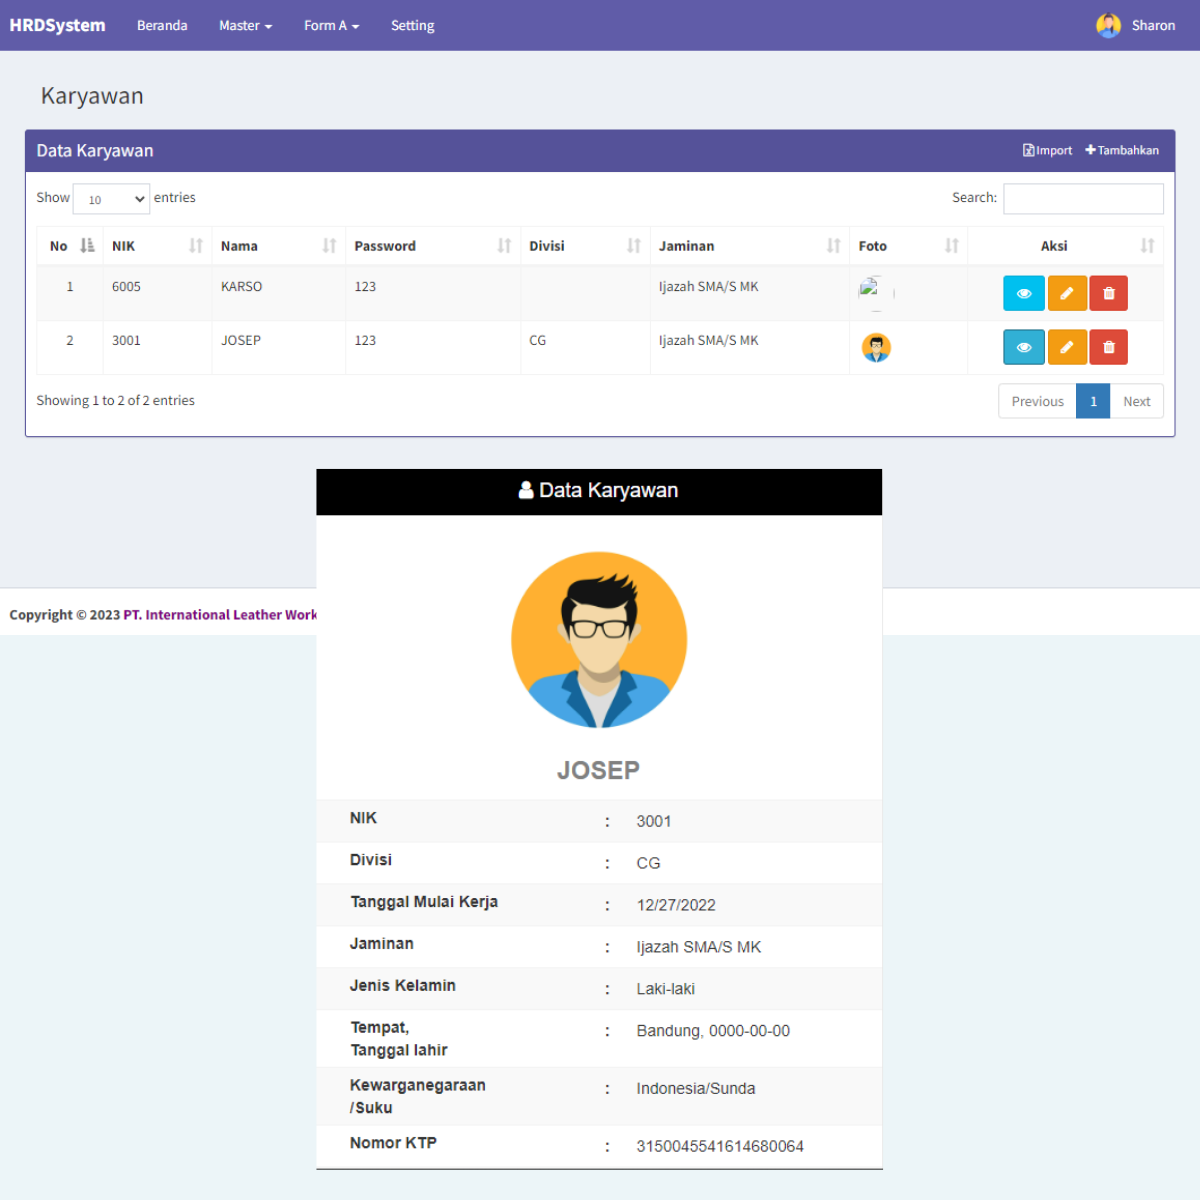The image size is (1200, 1200).
Task: Expand the Form A dropdown menu
Action: (x=331, y=26)
